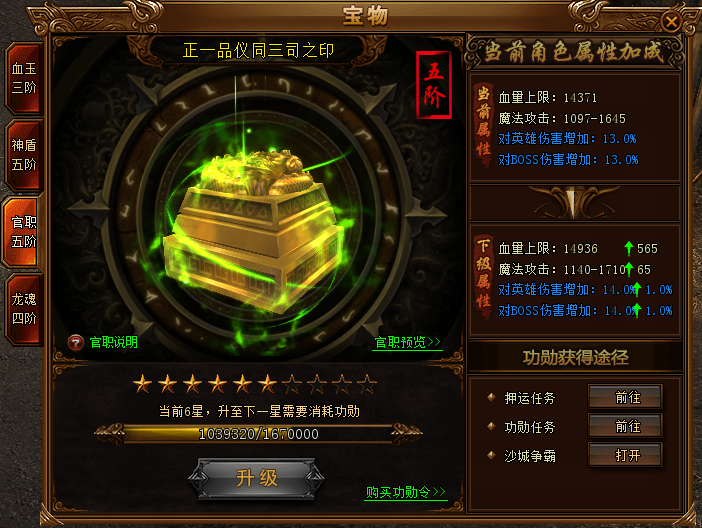Screen dimensions: 702x528
Task: Click 打开 button for 沙城争霸
Action: point(625,455)
